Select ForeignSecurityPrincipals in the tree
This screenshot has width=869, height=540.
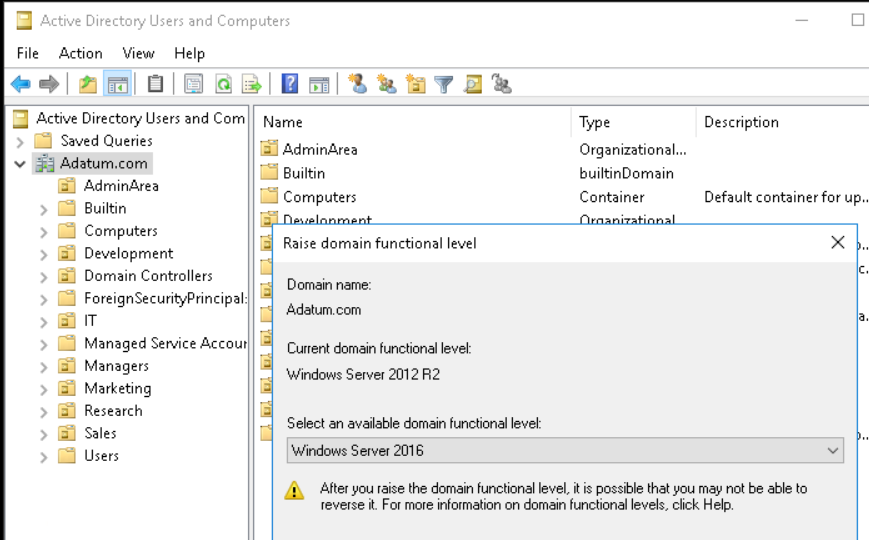[x=165, y=298]
